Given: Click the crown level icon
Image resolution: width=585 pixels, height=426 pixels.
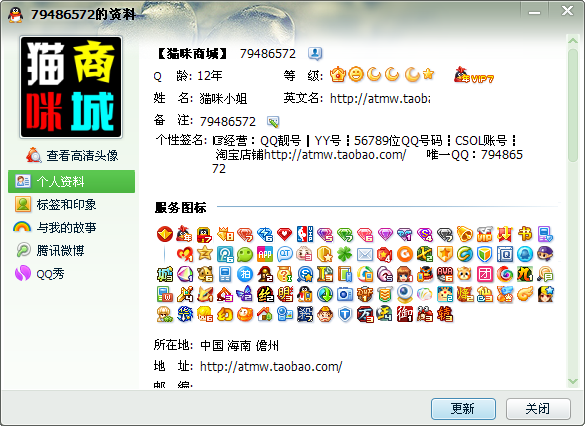Looking at the screenshot, I should point(338,75).
